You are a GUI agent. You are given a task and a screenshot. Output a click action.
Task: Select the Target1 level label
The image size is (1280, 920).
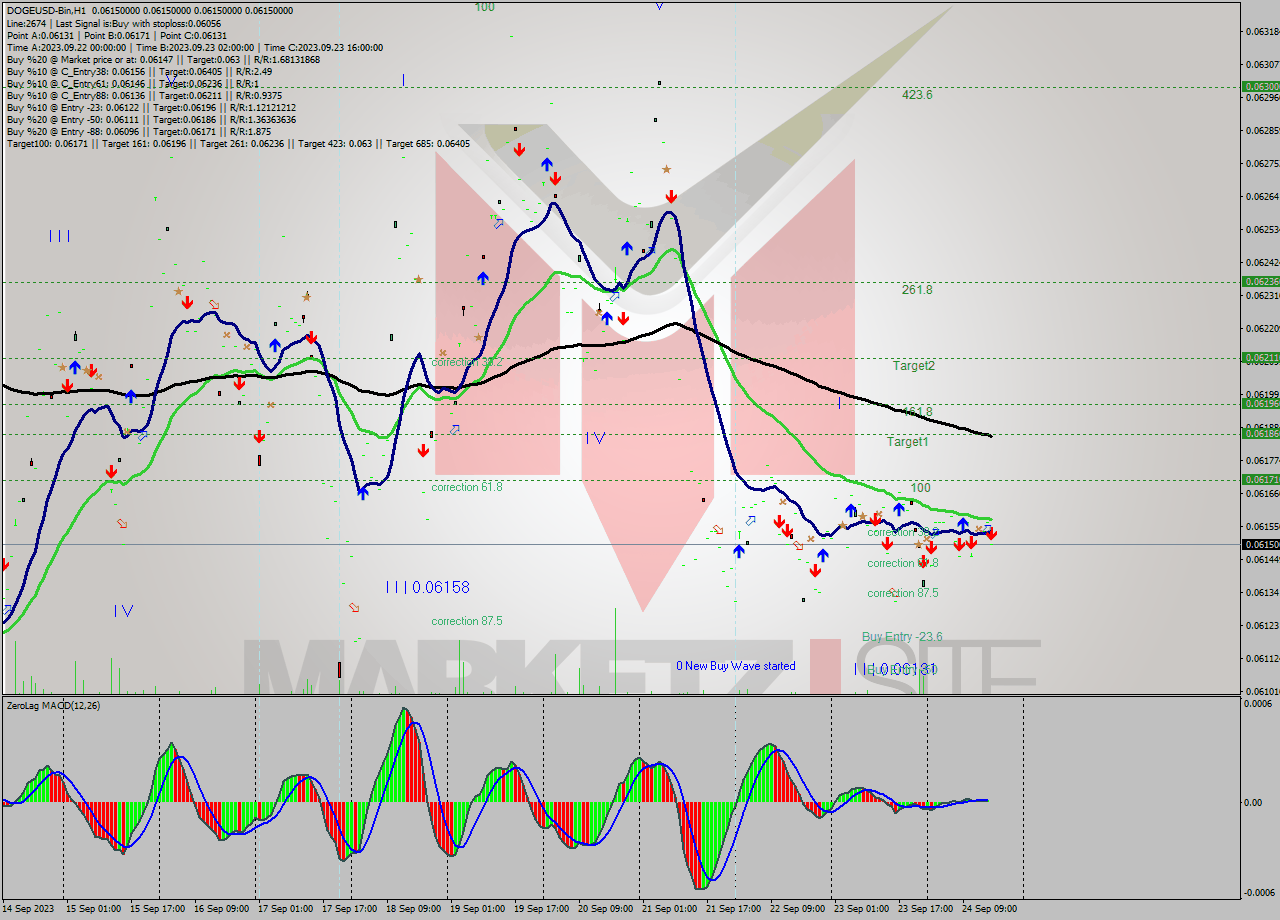908,441
